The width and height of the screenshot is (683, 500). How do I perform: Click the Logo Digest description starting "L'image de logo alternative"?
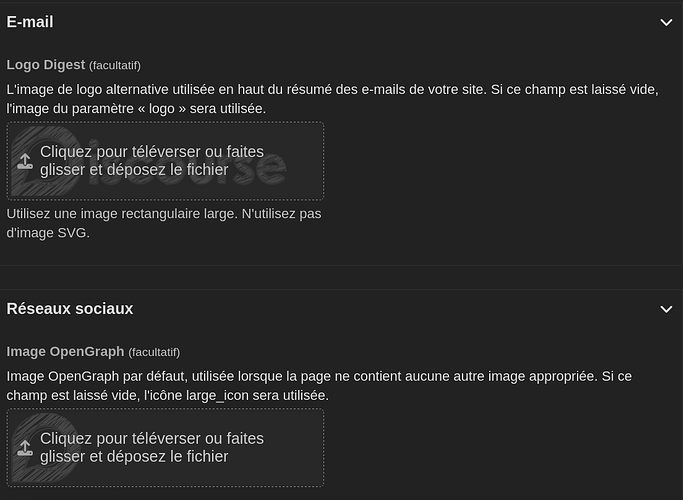tap(200, 89)
